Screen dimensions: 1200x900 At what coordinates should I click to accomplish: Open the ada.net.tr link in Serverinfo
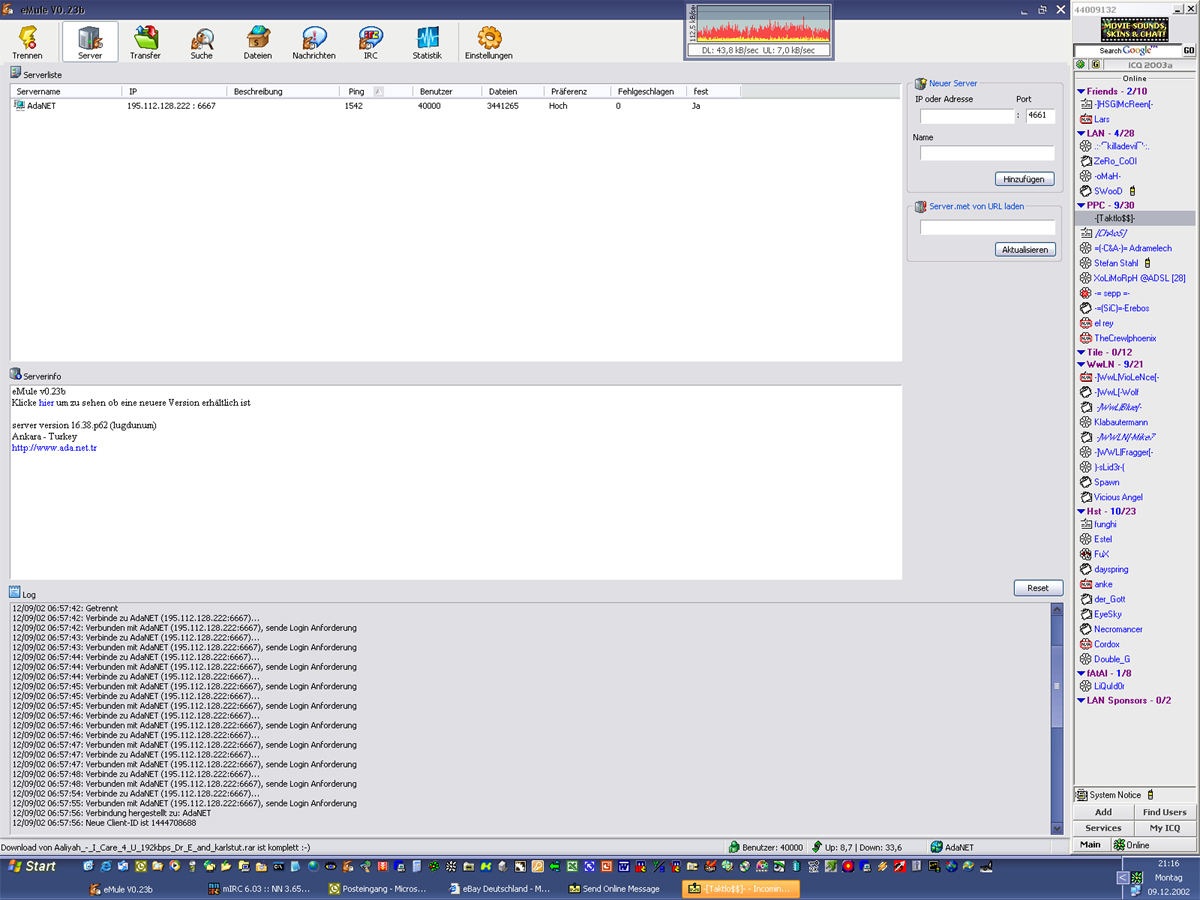(x=54, y=448)
